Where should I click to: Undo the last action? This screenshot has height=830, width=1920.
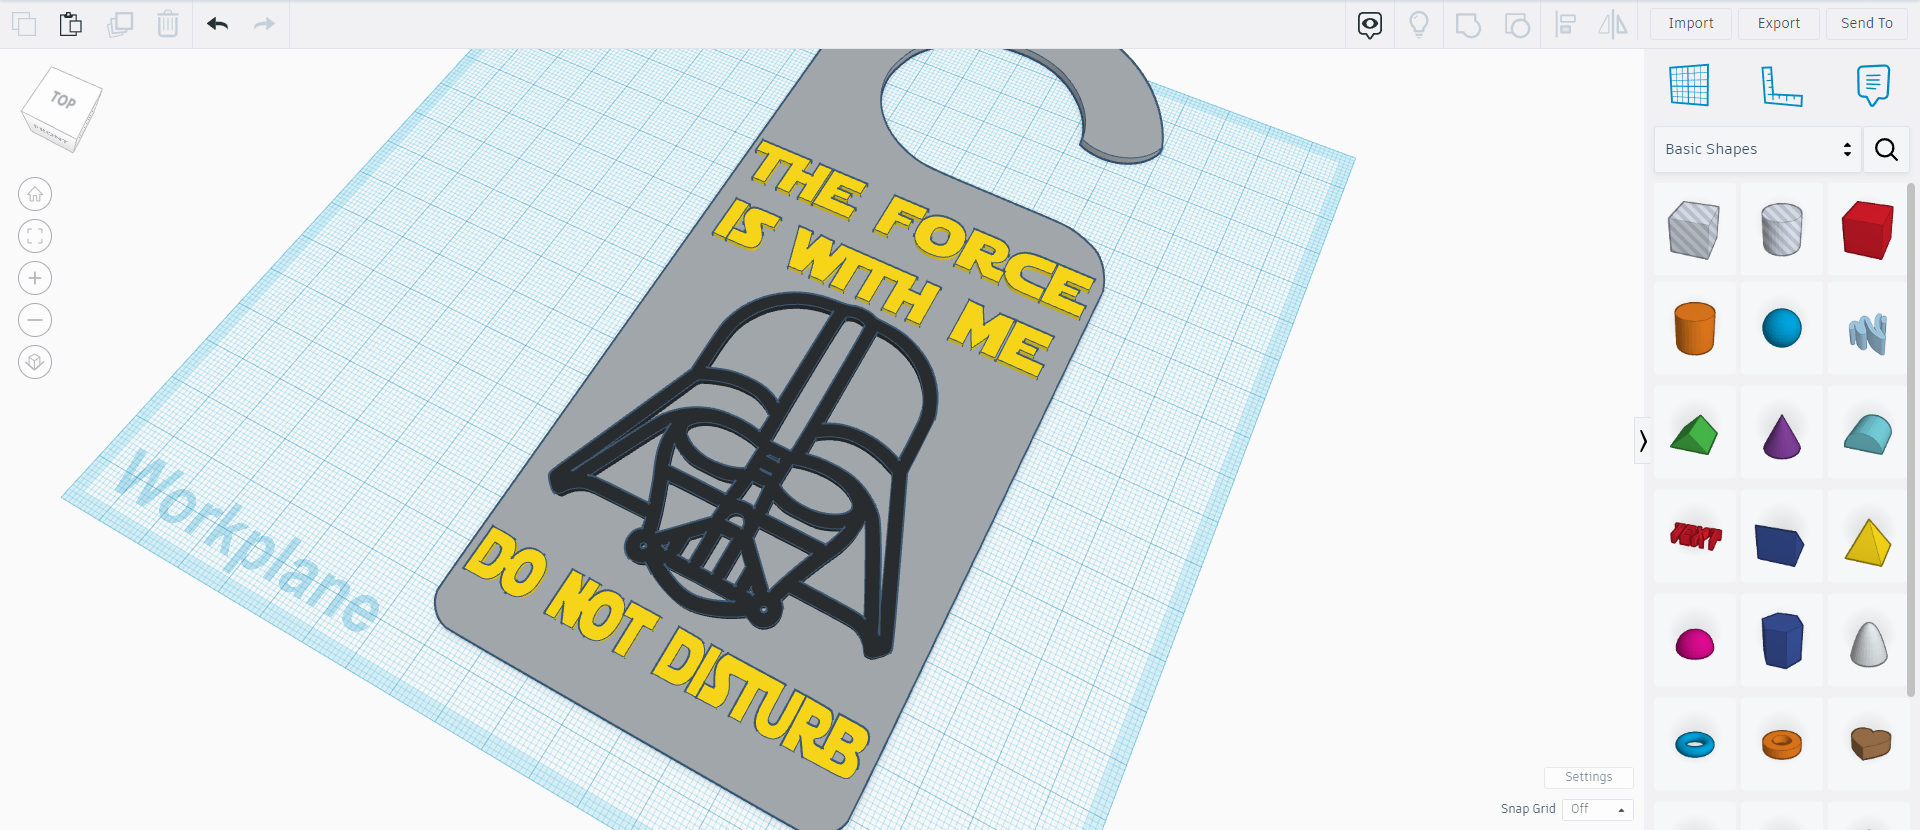[217, 24]
